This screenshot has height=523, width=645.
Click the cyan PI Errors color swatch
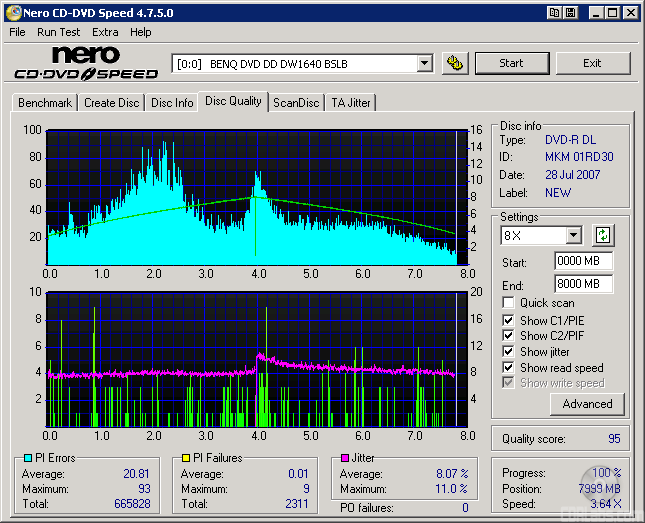click(28, 459)
